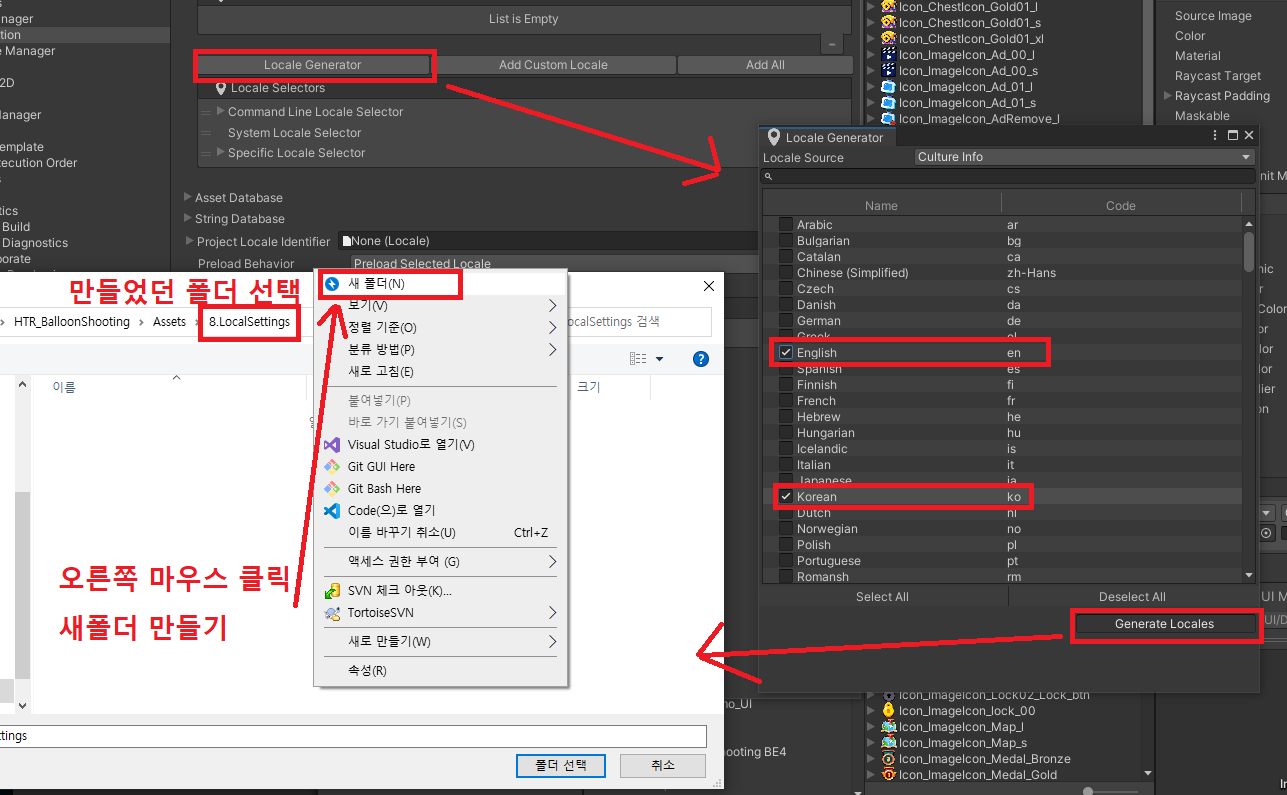Click the Locale Generator search field
Viewport: 1287px width, 795px height.
click(x=1008, y=176)
